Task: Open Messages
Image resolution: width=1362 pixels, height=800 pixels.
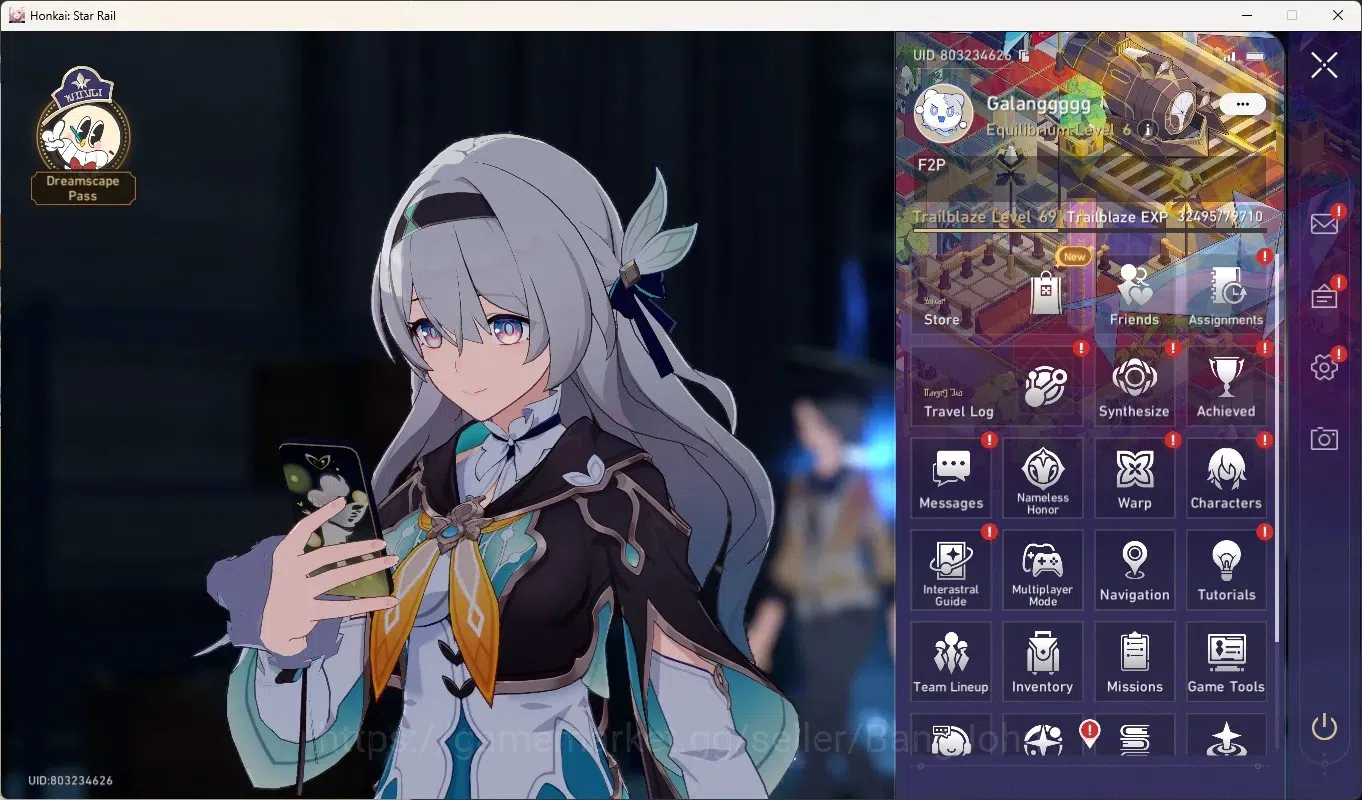Action: (951, 478)
